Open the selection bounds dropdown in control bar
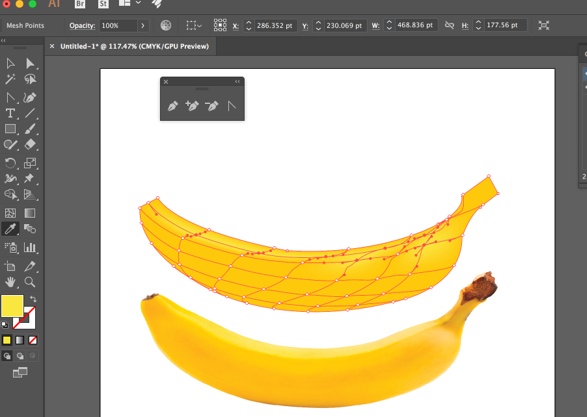Screen dimensions: 587x417 click(194, 25)
